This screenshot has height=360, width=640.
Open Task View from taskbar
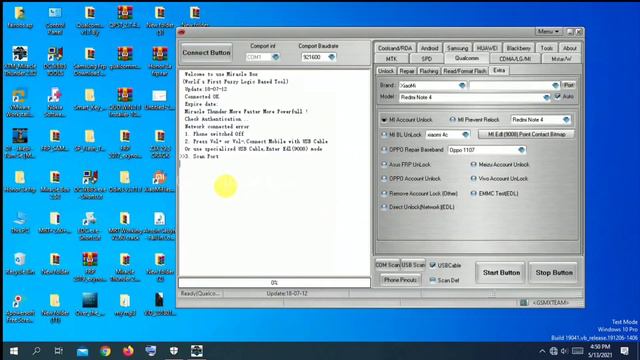[59, 351]
